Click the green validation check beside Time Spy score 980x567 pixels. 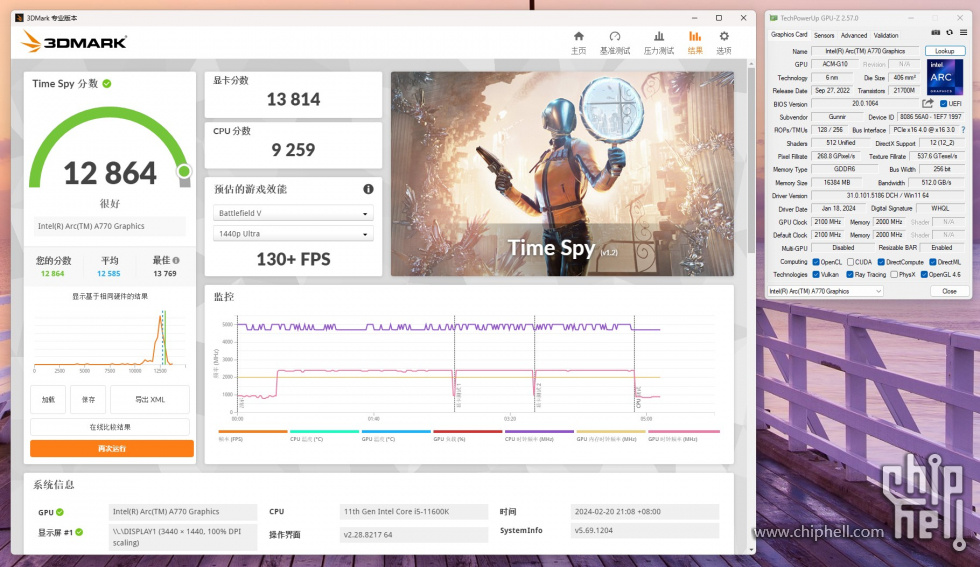[107, 83]
